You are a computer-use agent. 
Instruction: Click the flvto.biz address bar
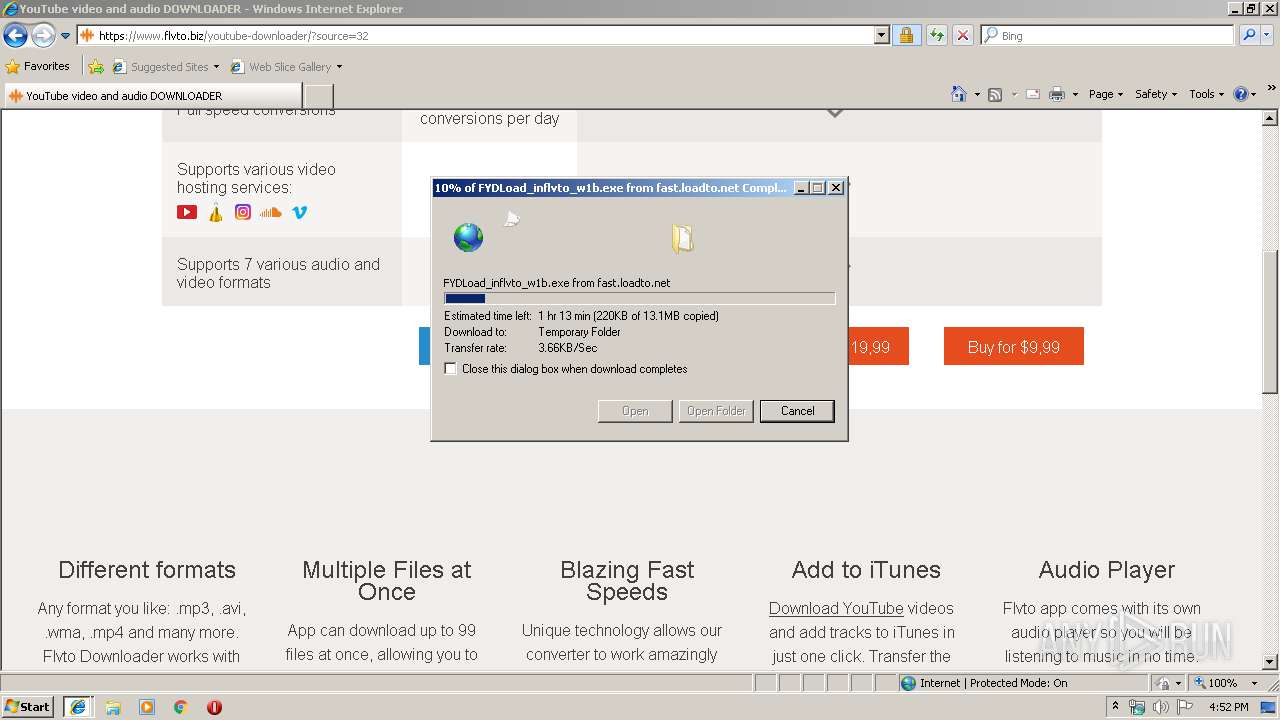(x=475, y=35)
